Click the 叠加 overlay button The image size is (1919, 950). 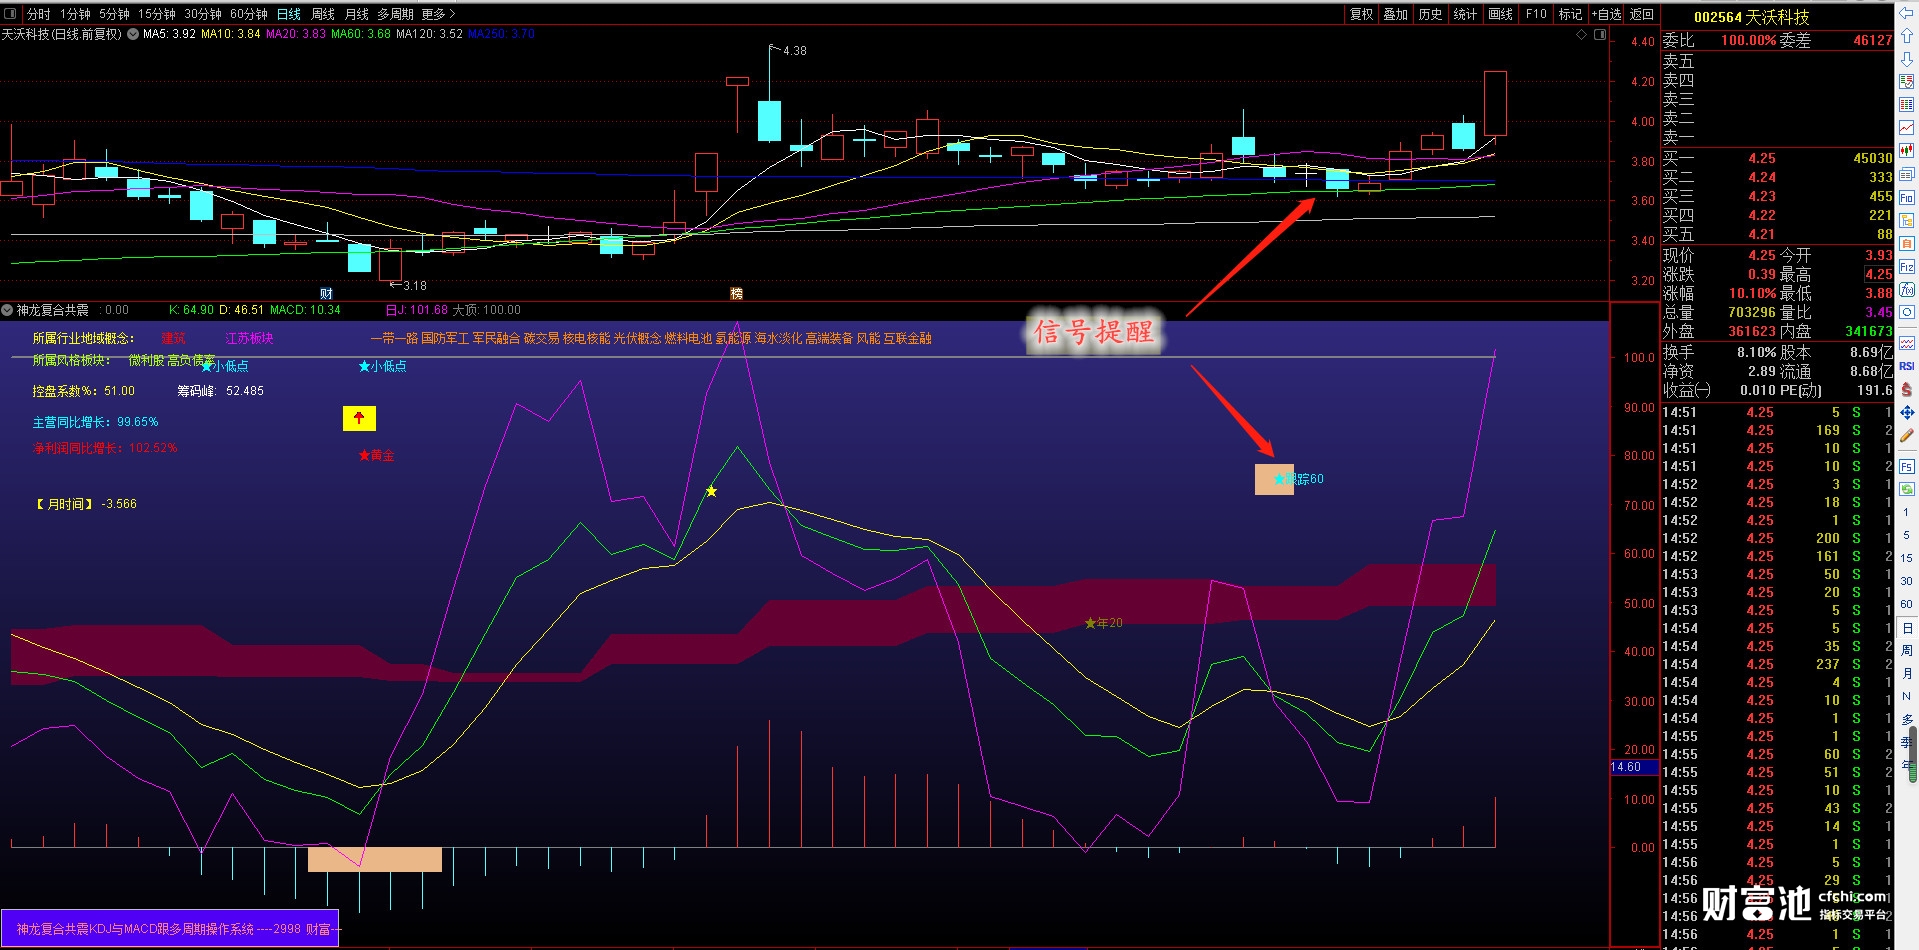click(x=1396, y=14)
